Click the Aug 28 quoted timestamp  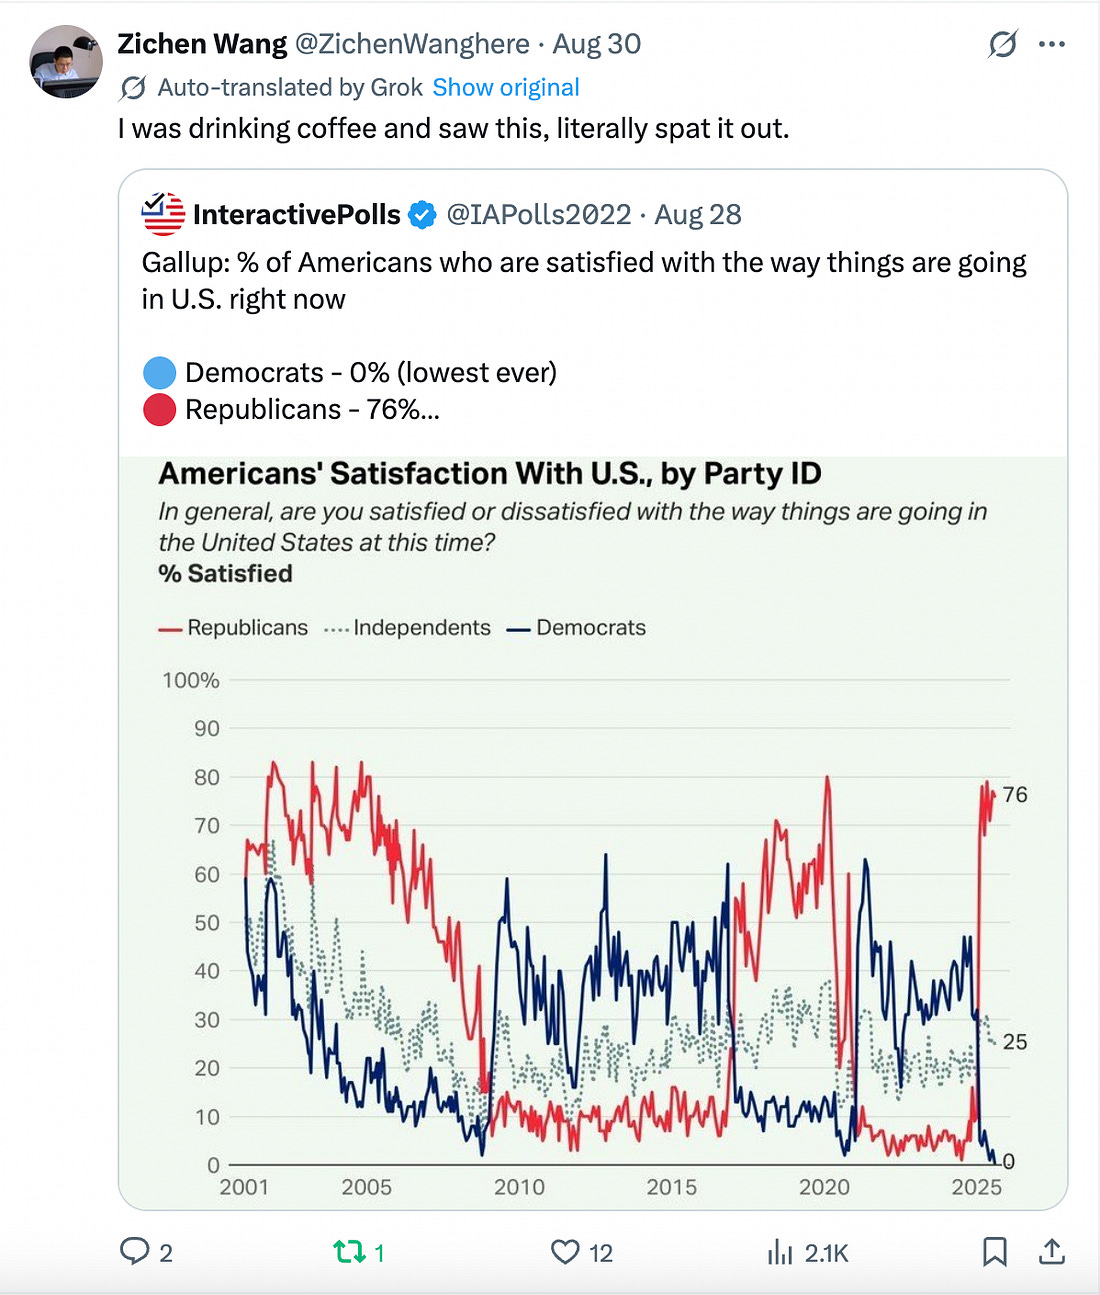click(x=698, y=215)
